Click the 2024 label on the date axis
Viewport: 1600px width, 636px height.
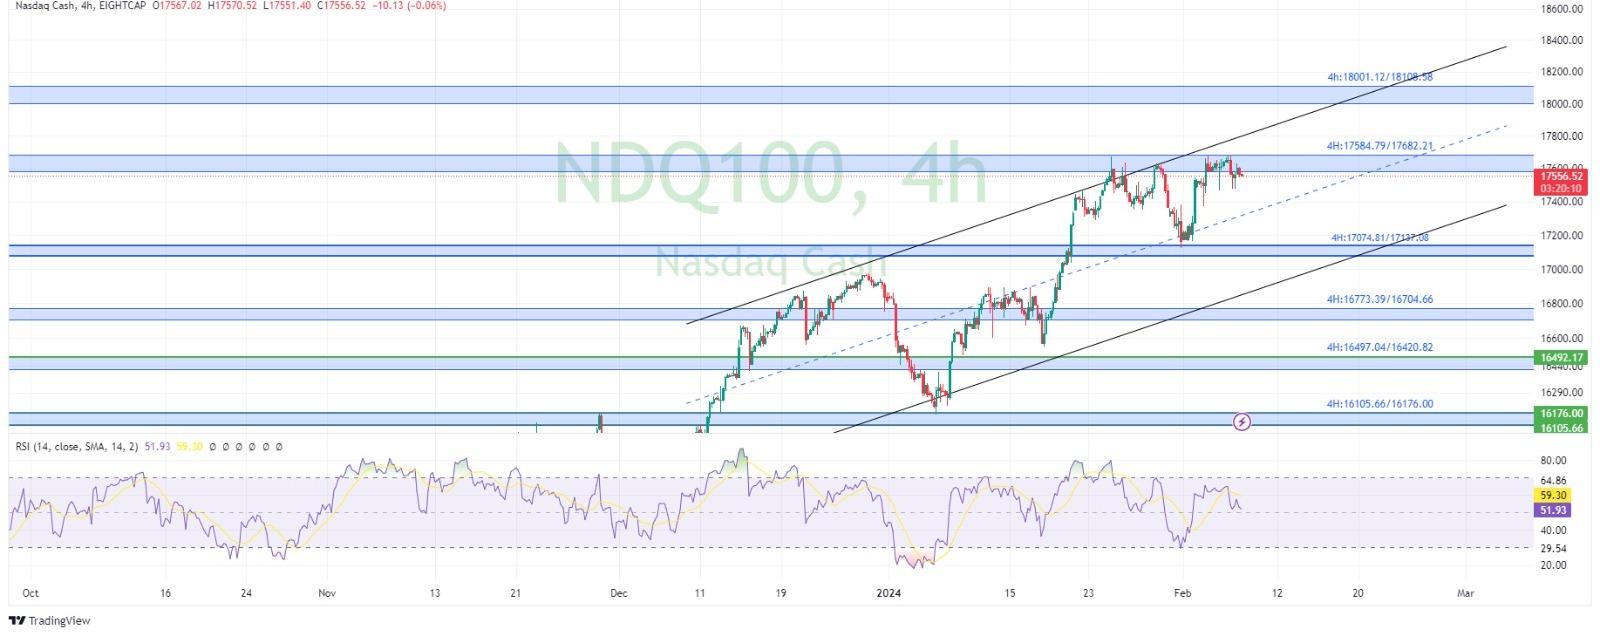[x=888, y=593]
